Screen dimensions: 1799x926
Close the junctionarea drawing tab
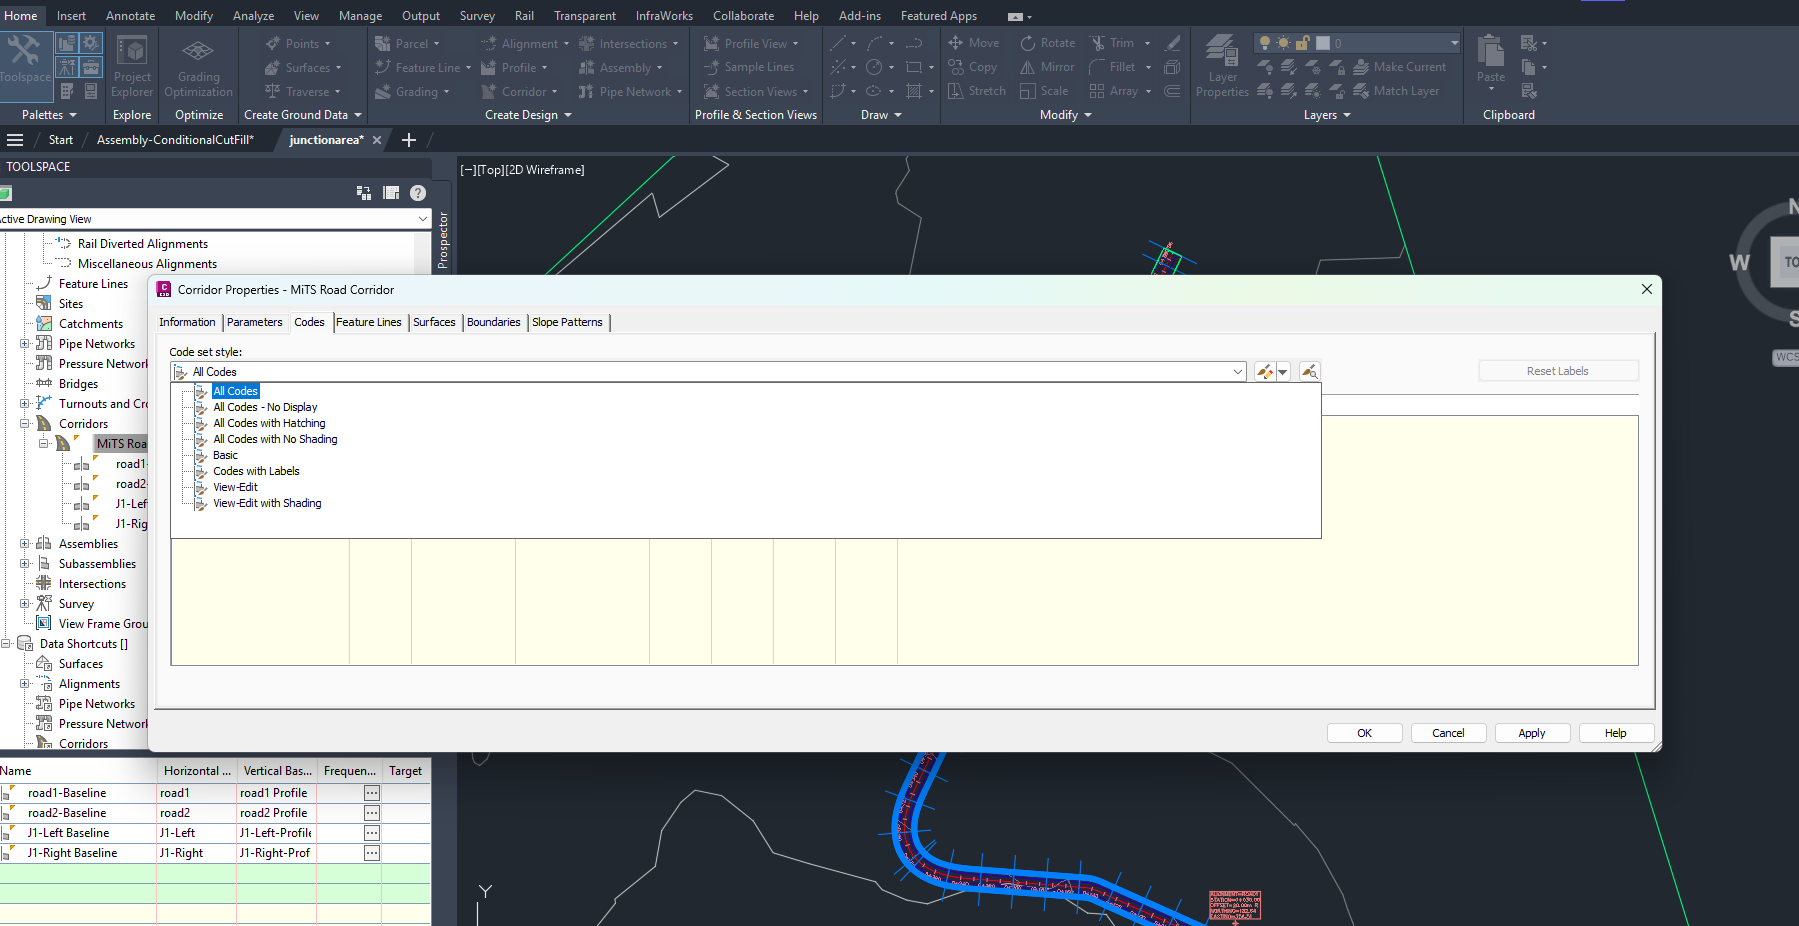pyautogui.click(x=377, y=140)
